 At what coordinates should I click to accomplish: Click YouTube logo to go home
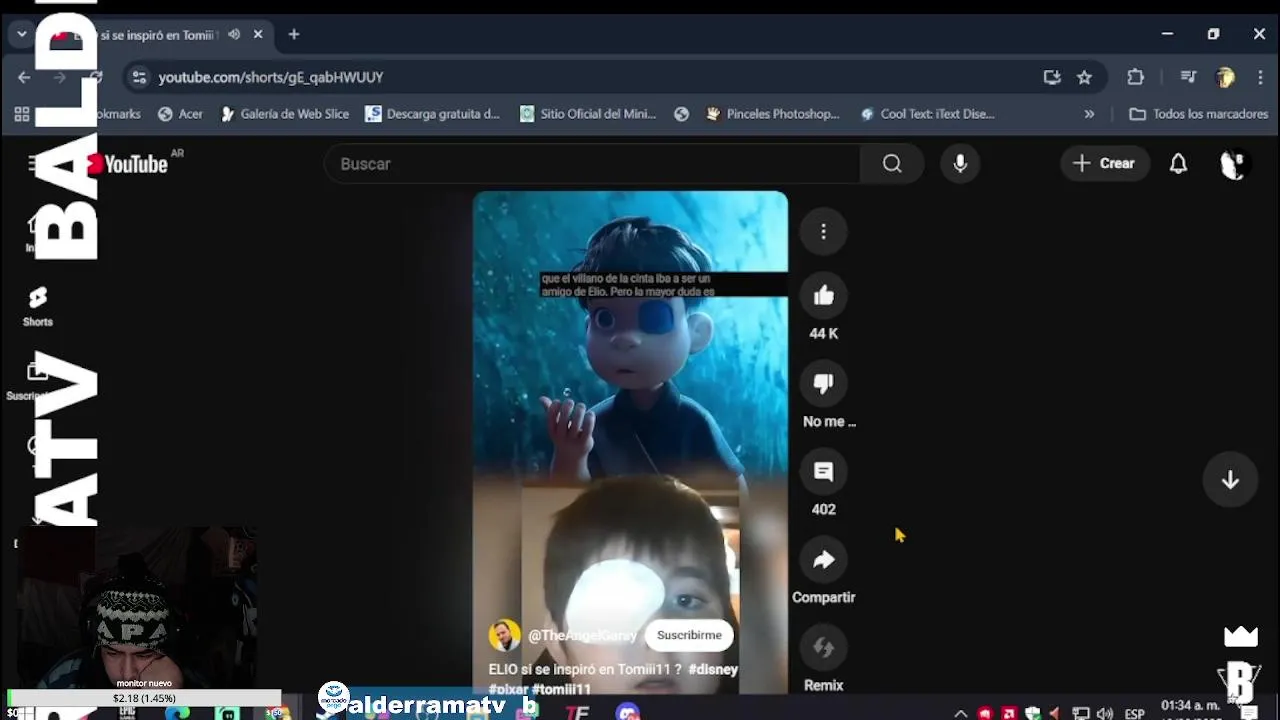[x=128, y=164]
